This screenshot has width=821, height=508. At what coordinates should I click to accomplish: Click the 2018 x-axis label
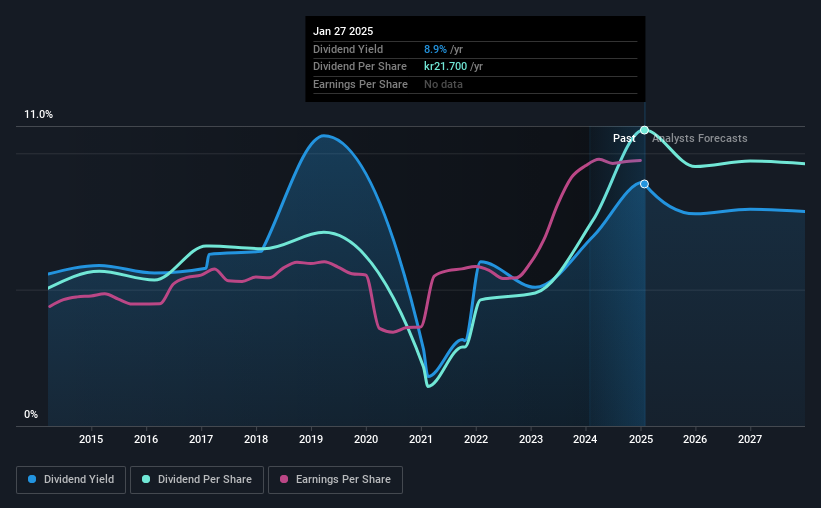coord(256,439)
